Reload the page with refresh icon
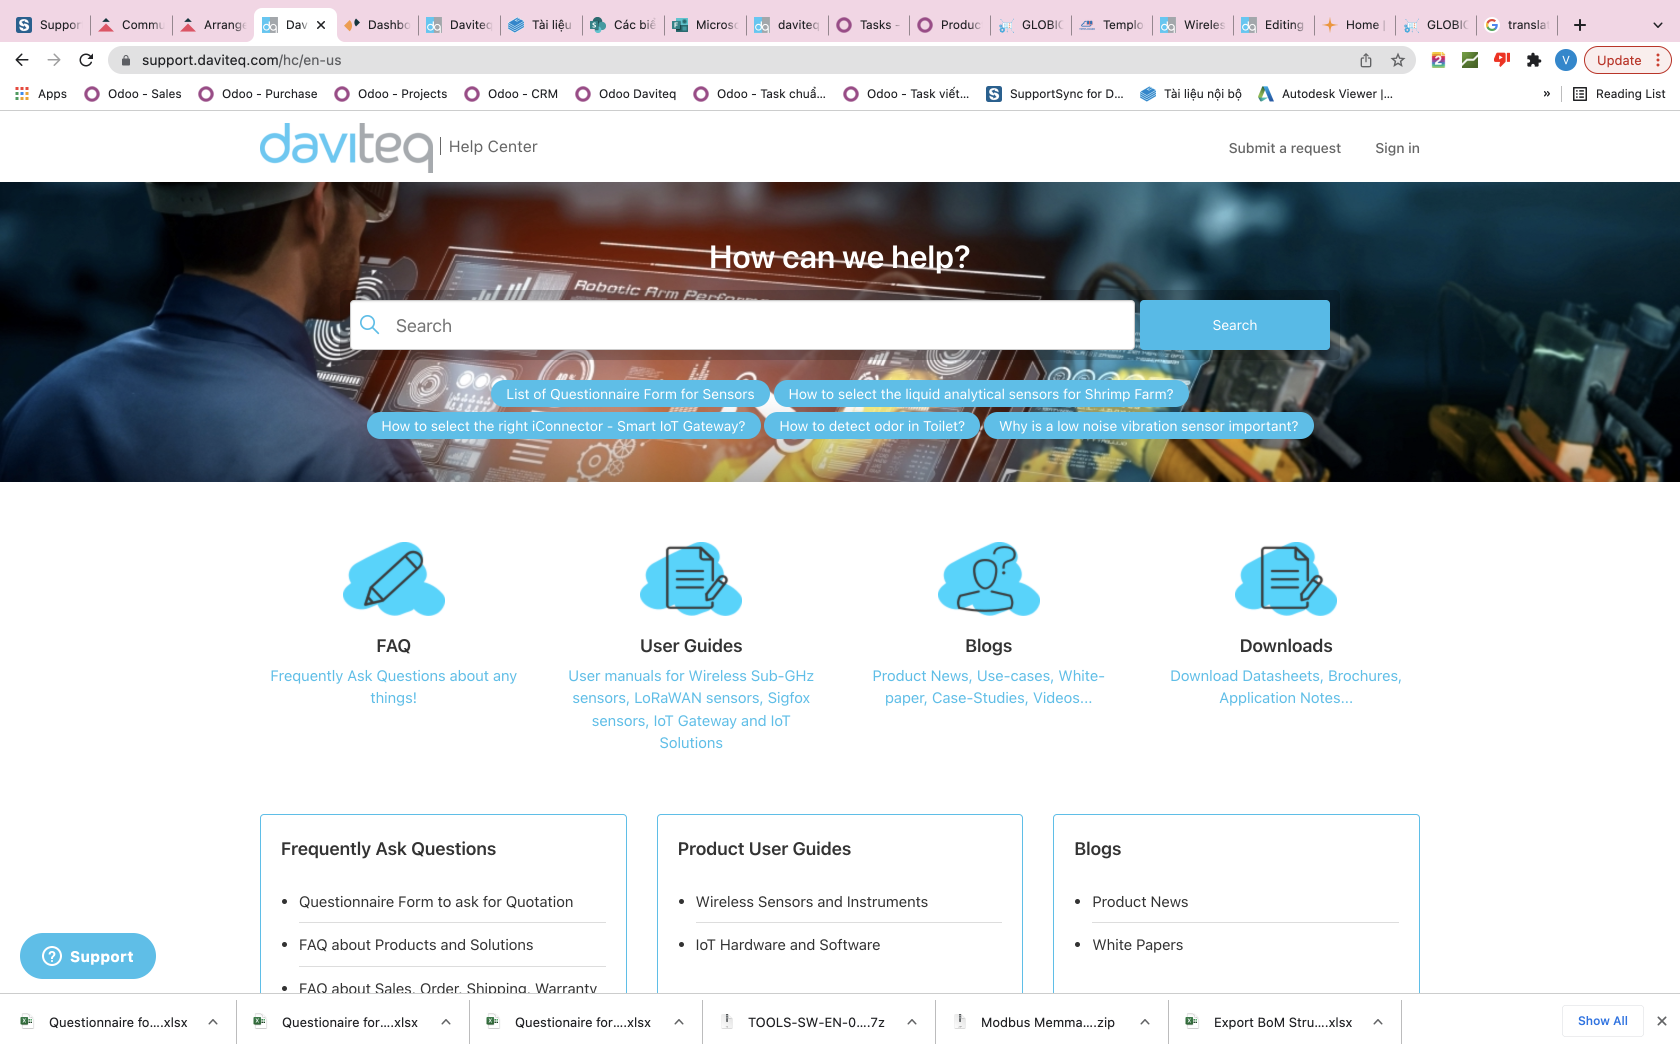The width and height of the screenshot is (1680, 1050). click(x=86, y=60)
